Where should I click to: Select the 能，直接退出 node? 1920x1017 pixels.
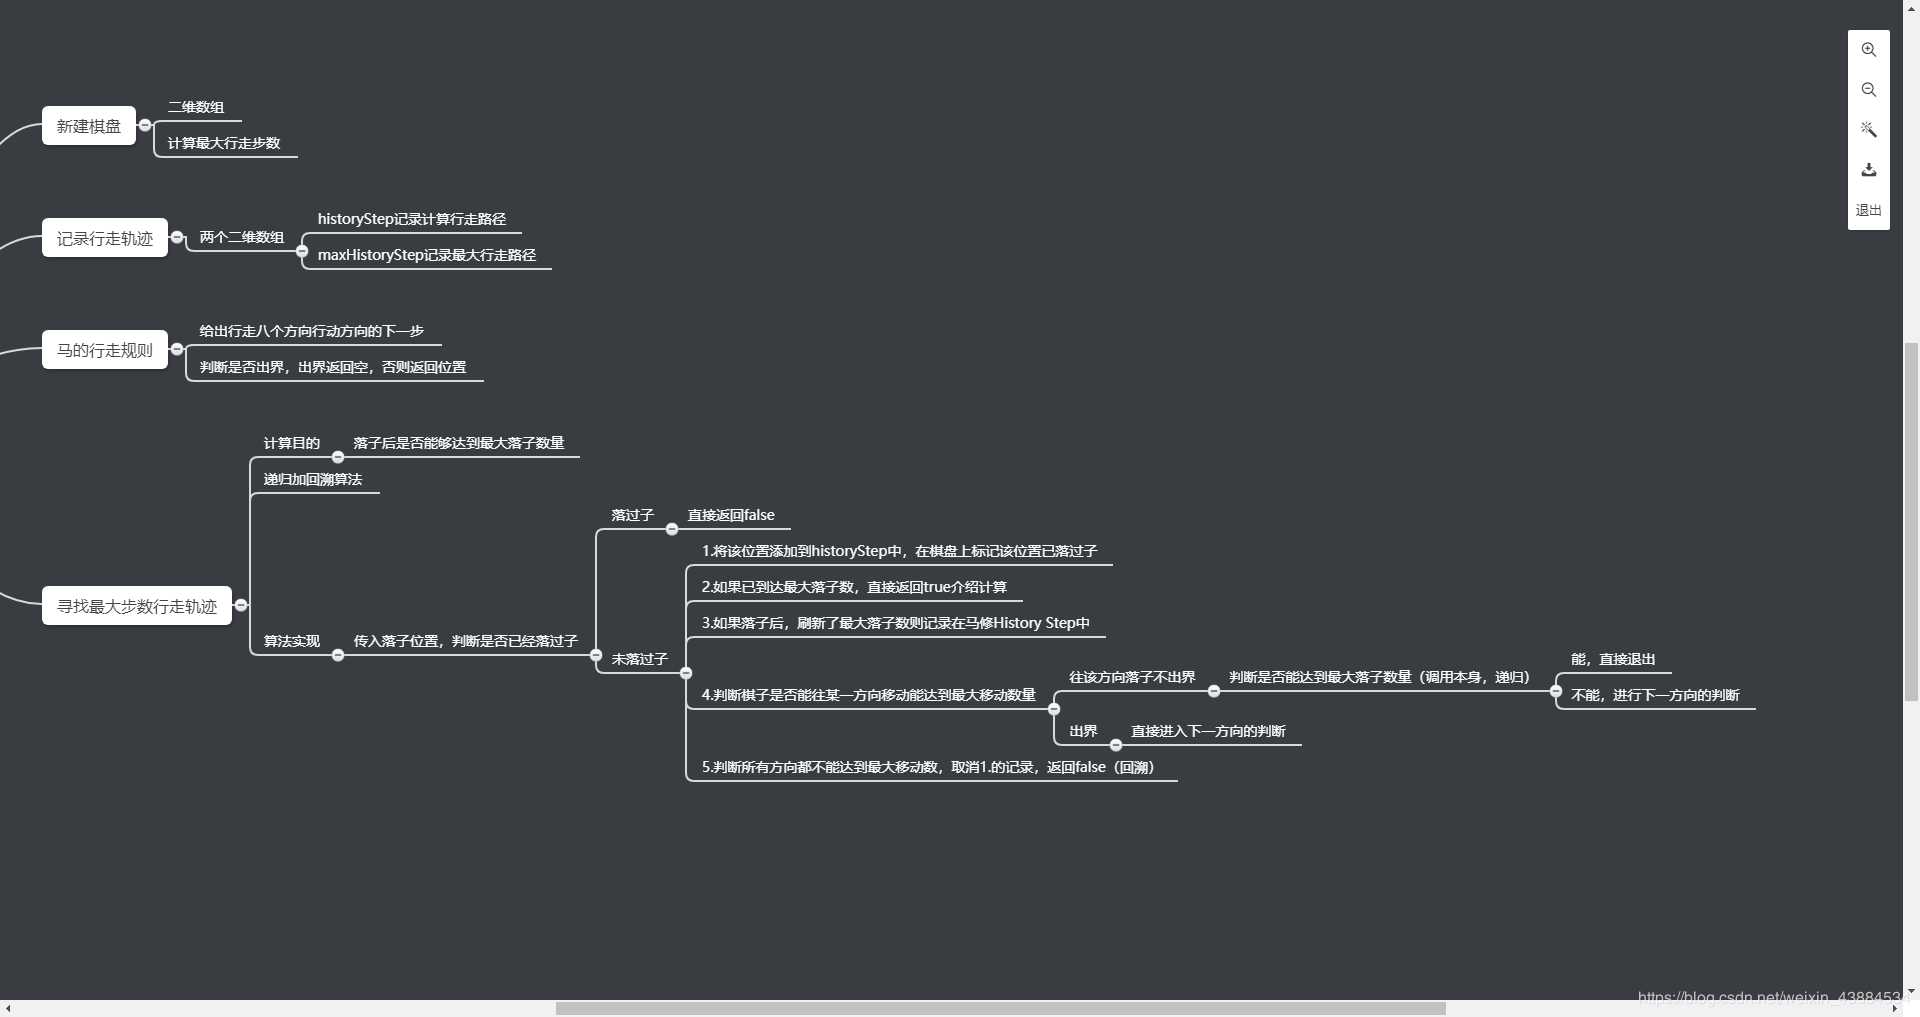pyautogui.click(x=1613, y=659)
